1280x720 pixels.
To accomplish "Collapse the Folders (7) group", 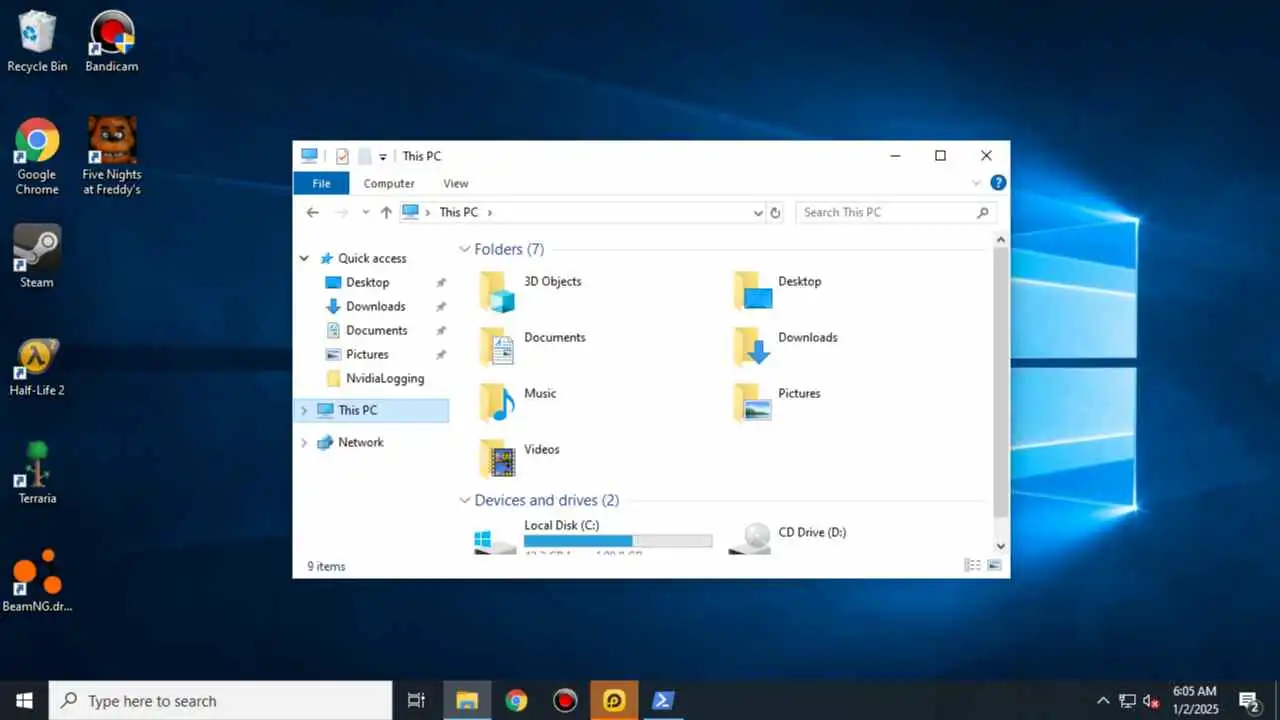I will click(464, 249).
